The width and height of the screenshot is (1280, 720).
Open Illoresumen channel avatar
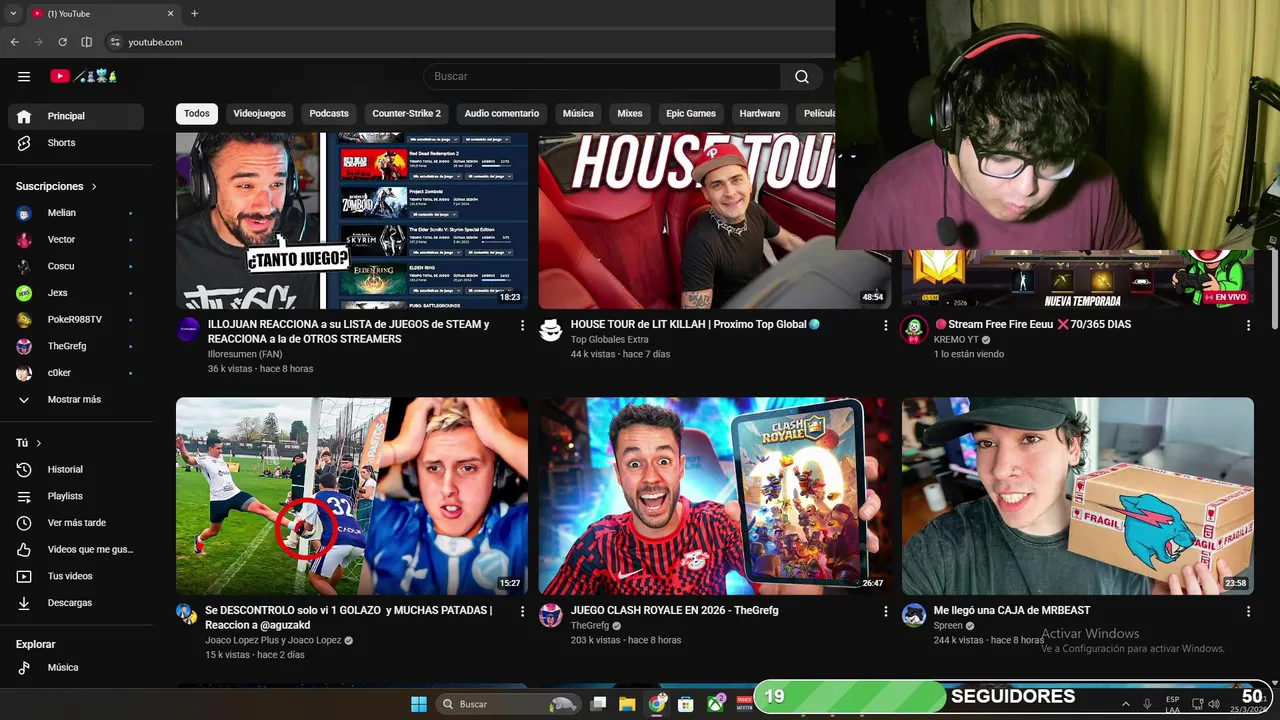(x=188, y=330)
